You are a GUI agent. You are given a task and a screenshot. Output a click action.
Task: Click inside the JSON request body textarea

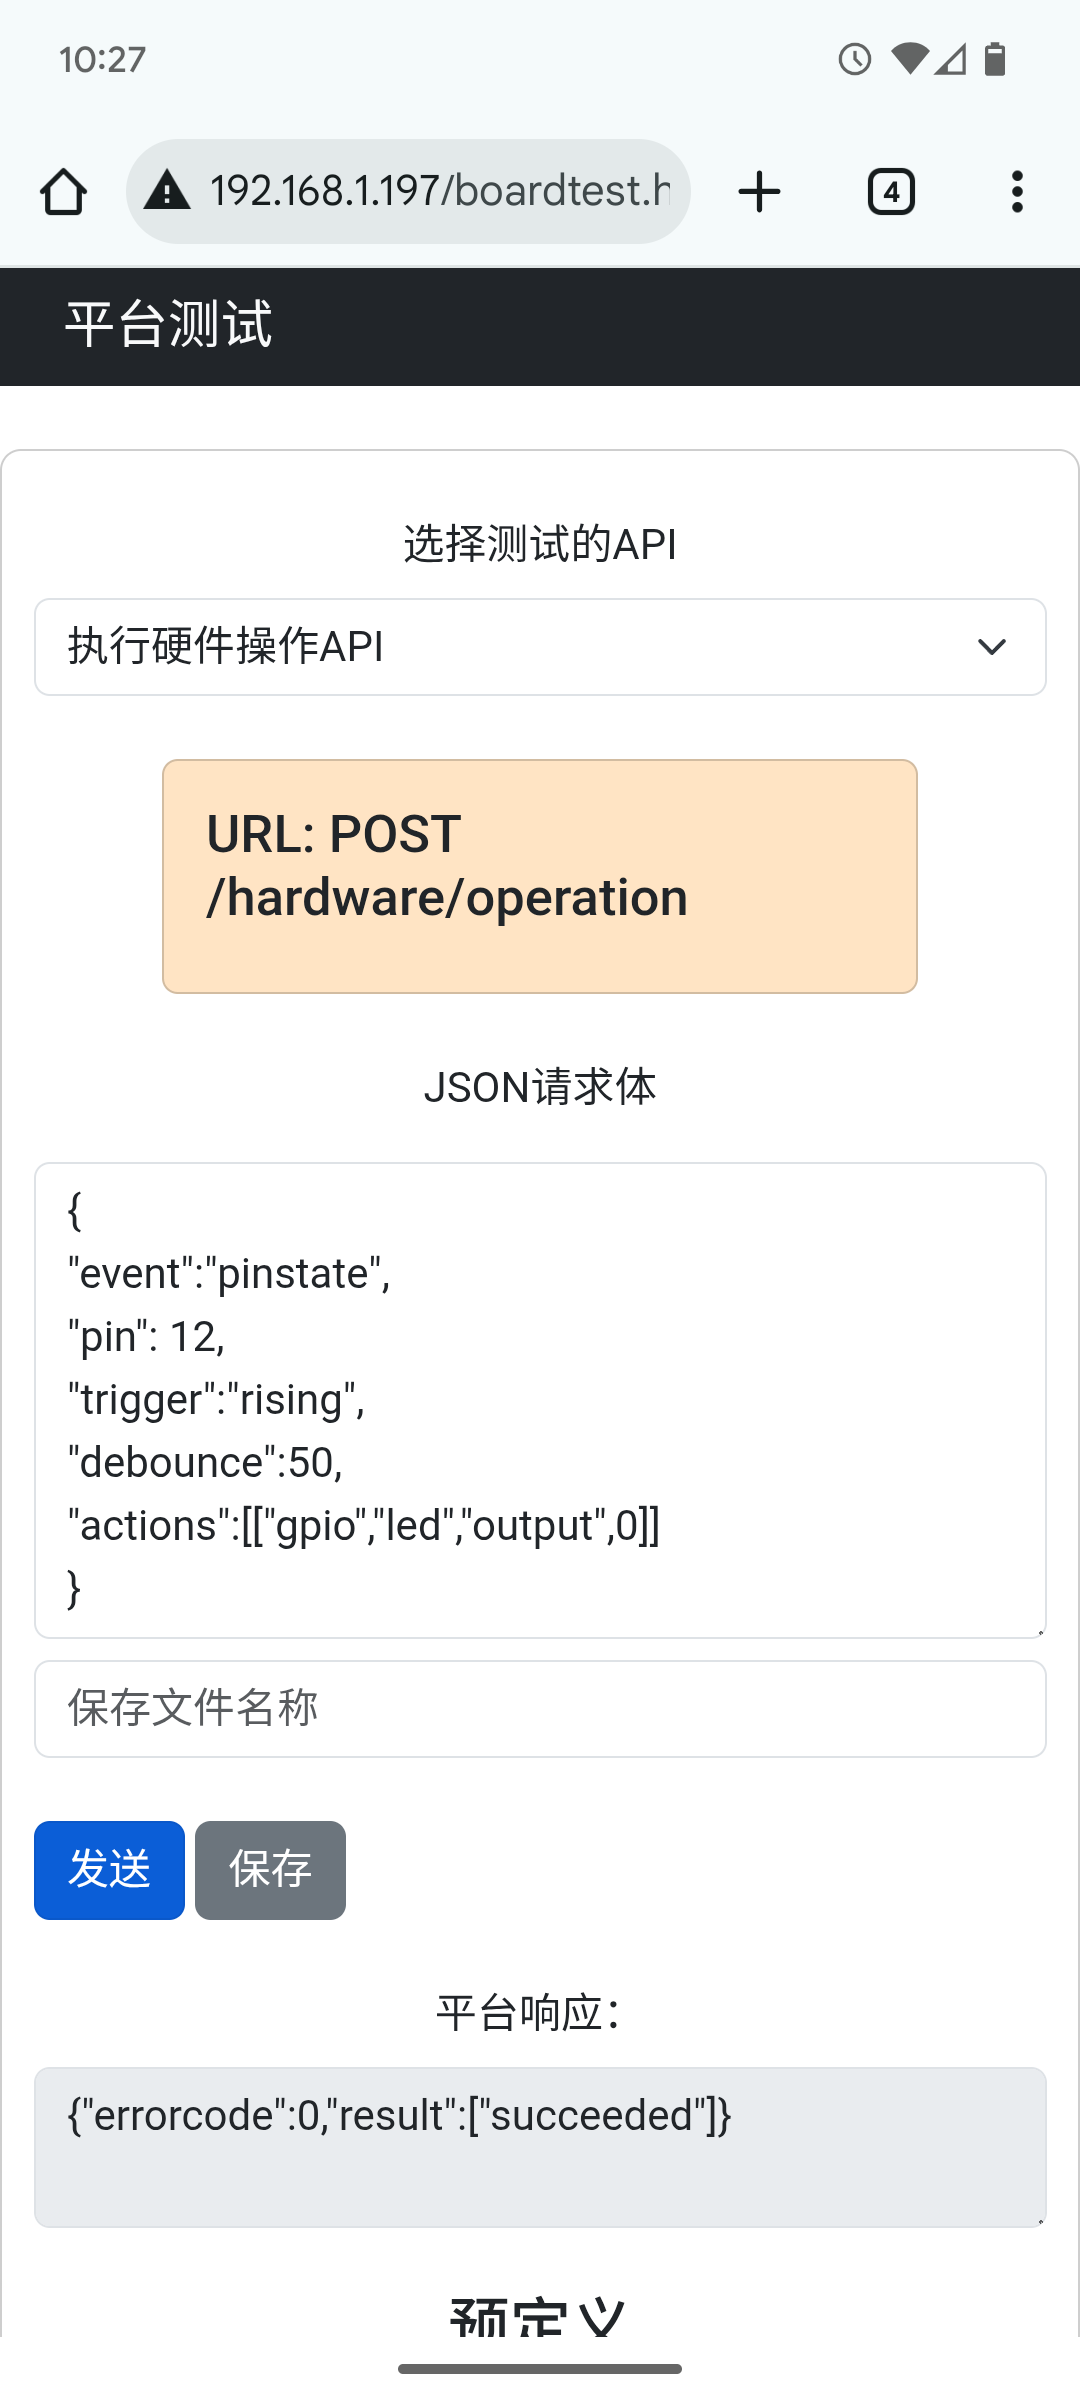click(x=540, y=1400)
